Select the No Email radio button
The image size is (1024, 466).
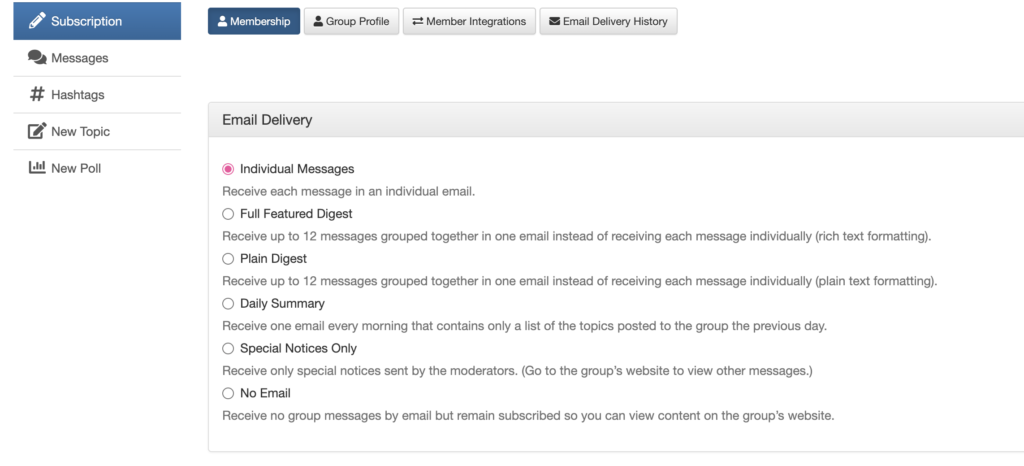tap(228, 394)
